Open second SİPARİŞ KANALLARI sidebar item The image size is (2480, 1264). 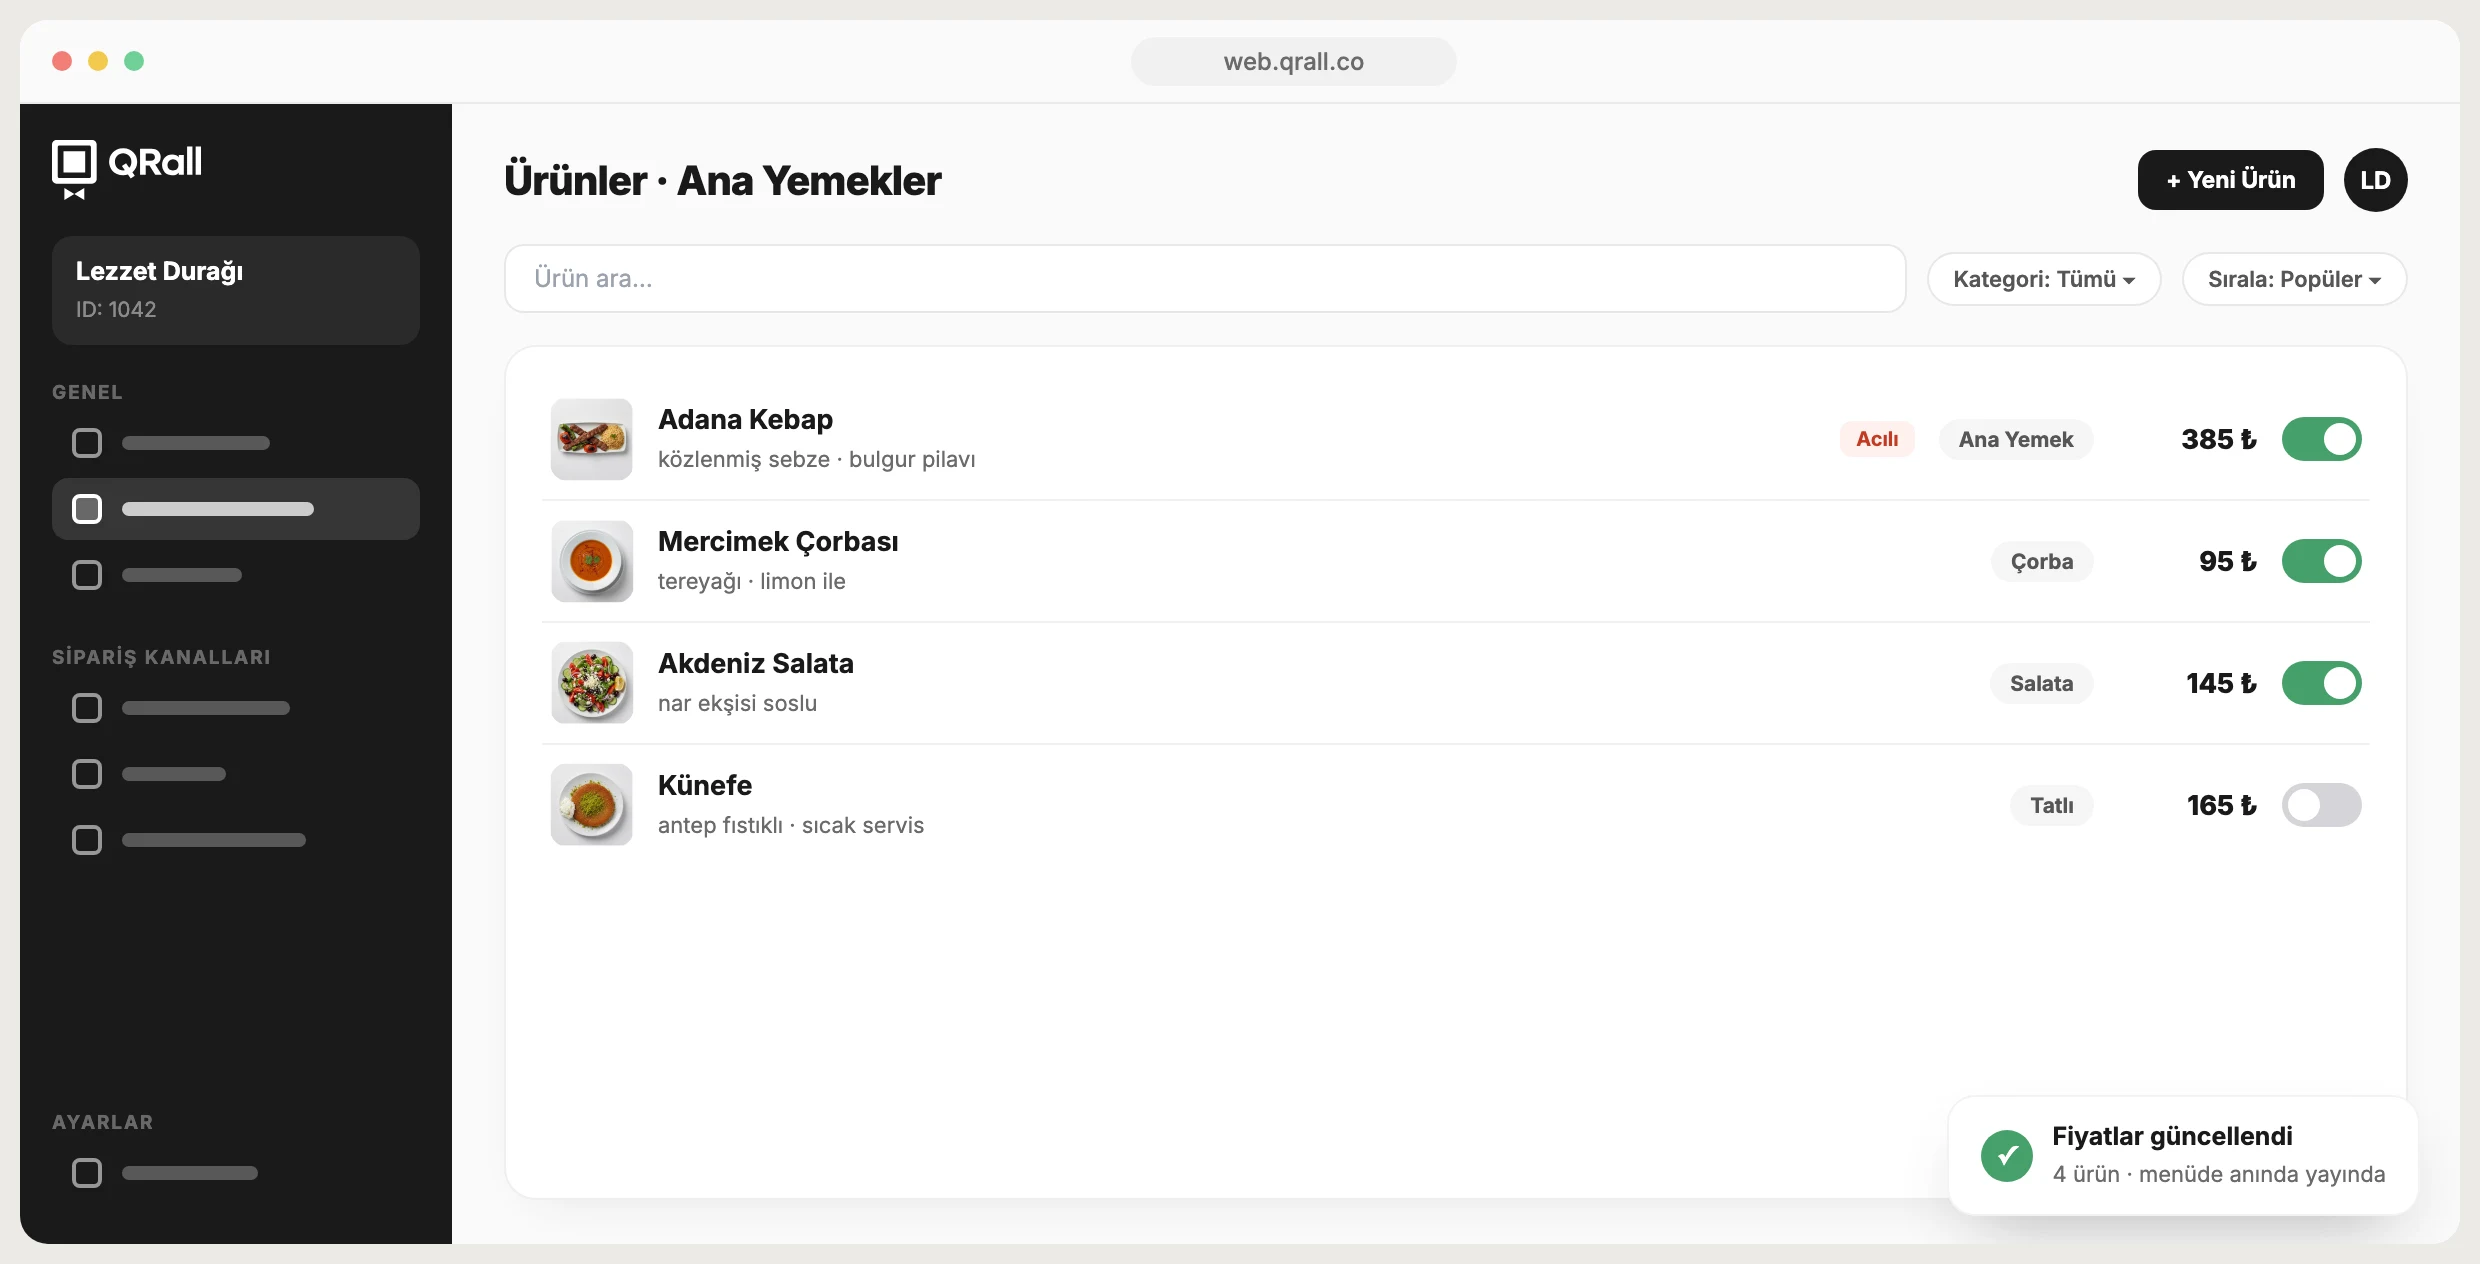pos(236,774)
